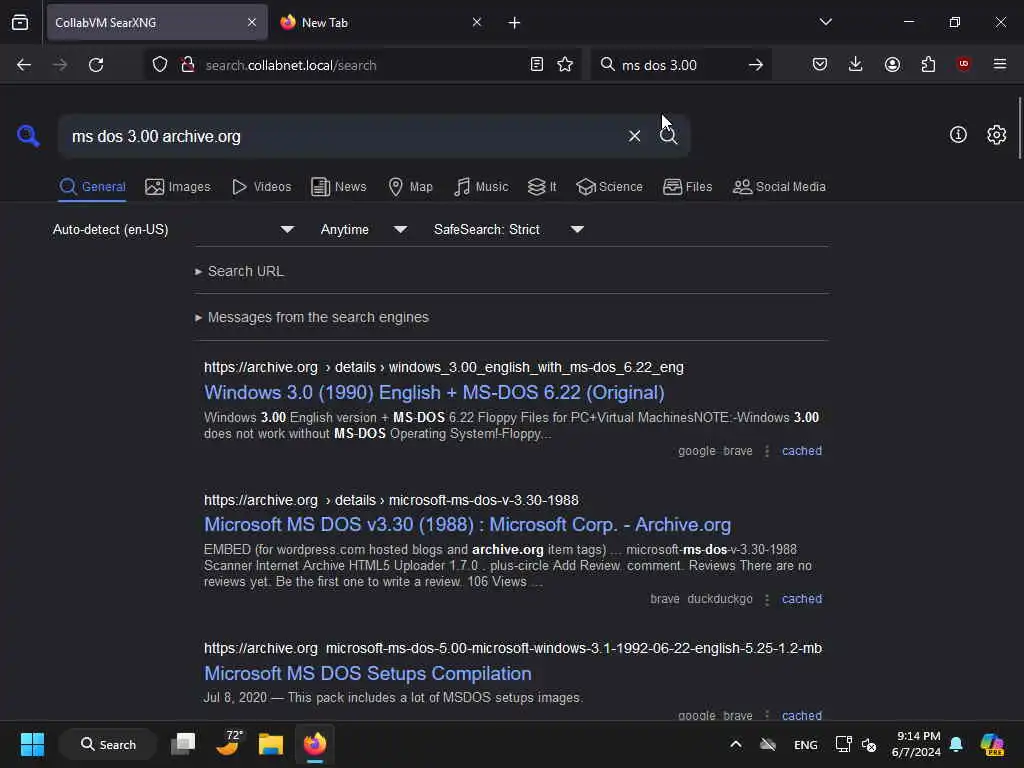Show site security padlock info
Screen dimensions: 1024x768
point(188,65)
